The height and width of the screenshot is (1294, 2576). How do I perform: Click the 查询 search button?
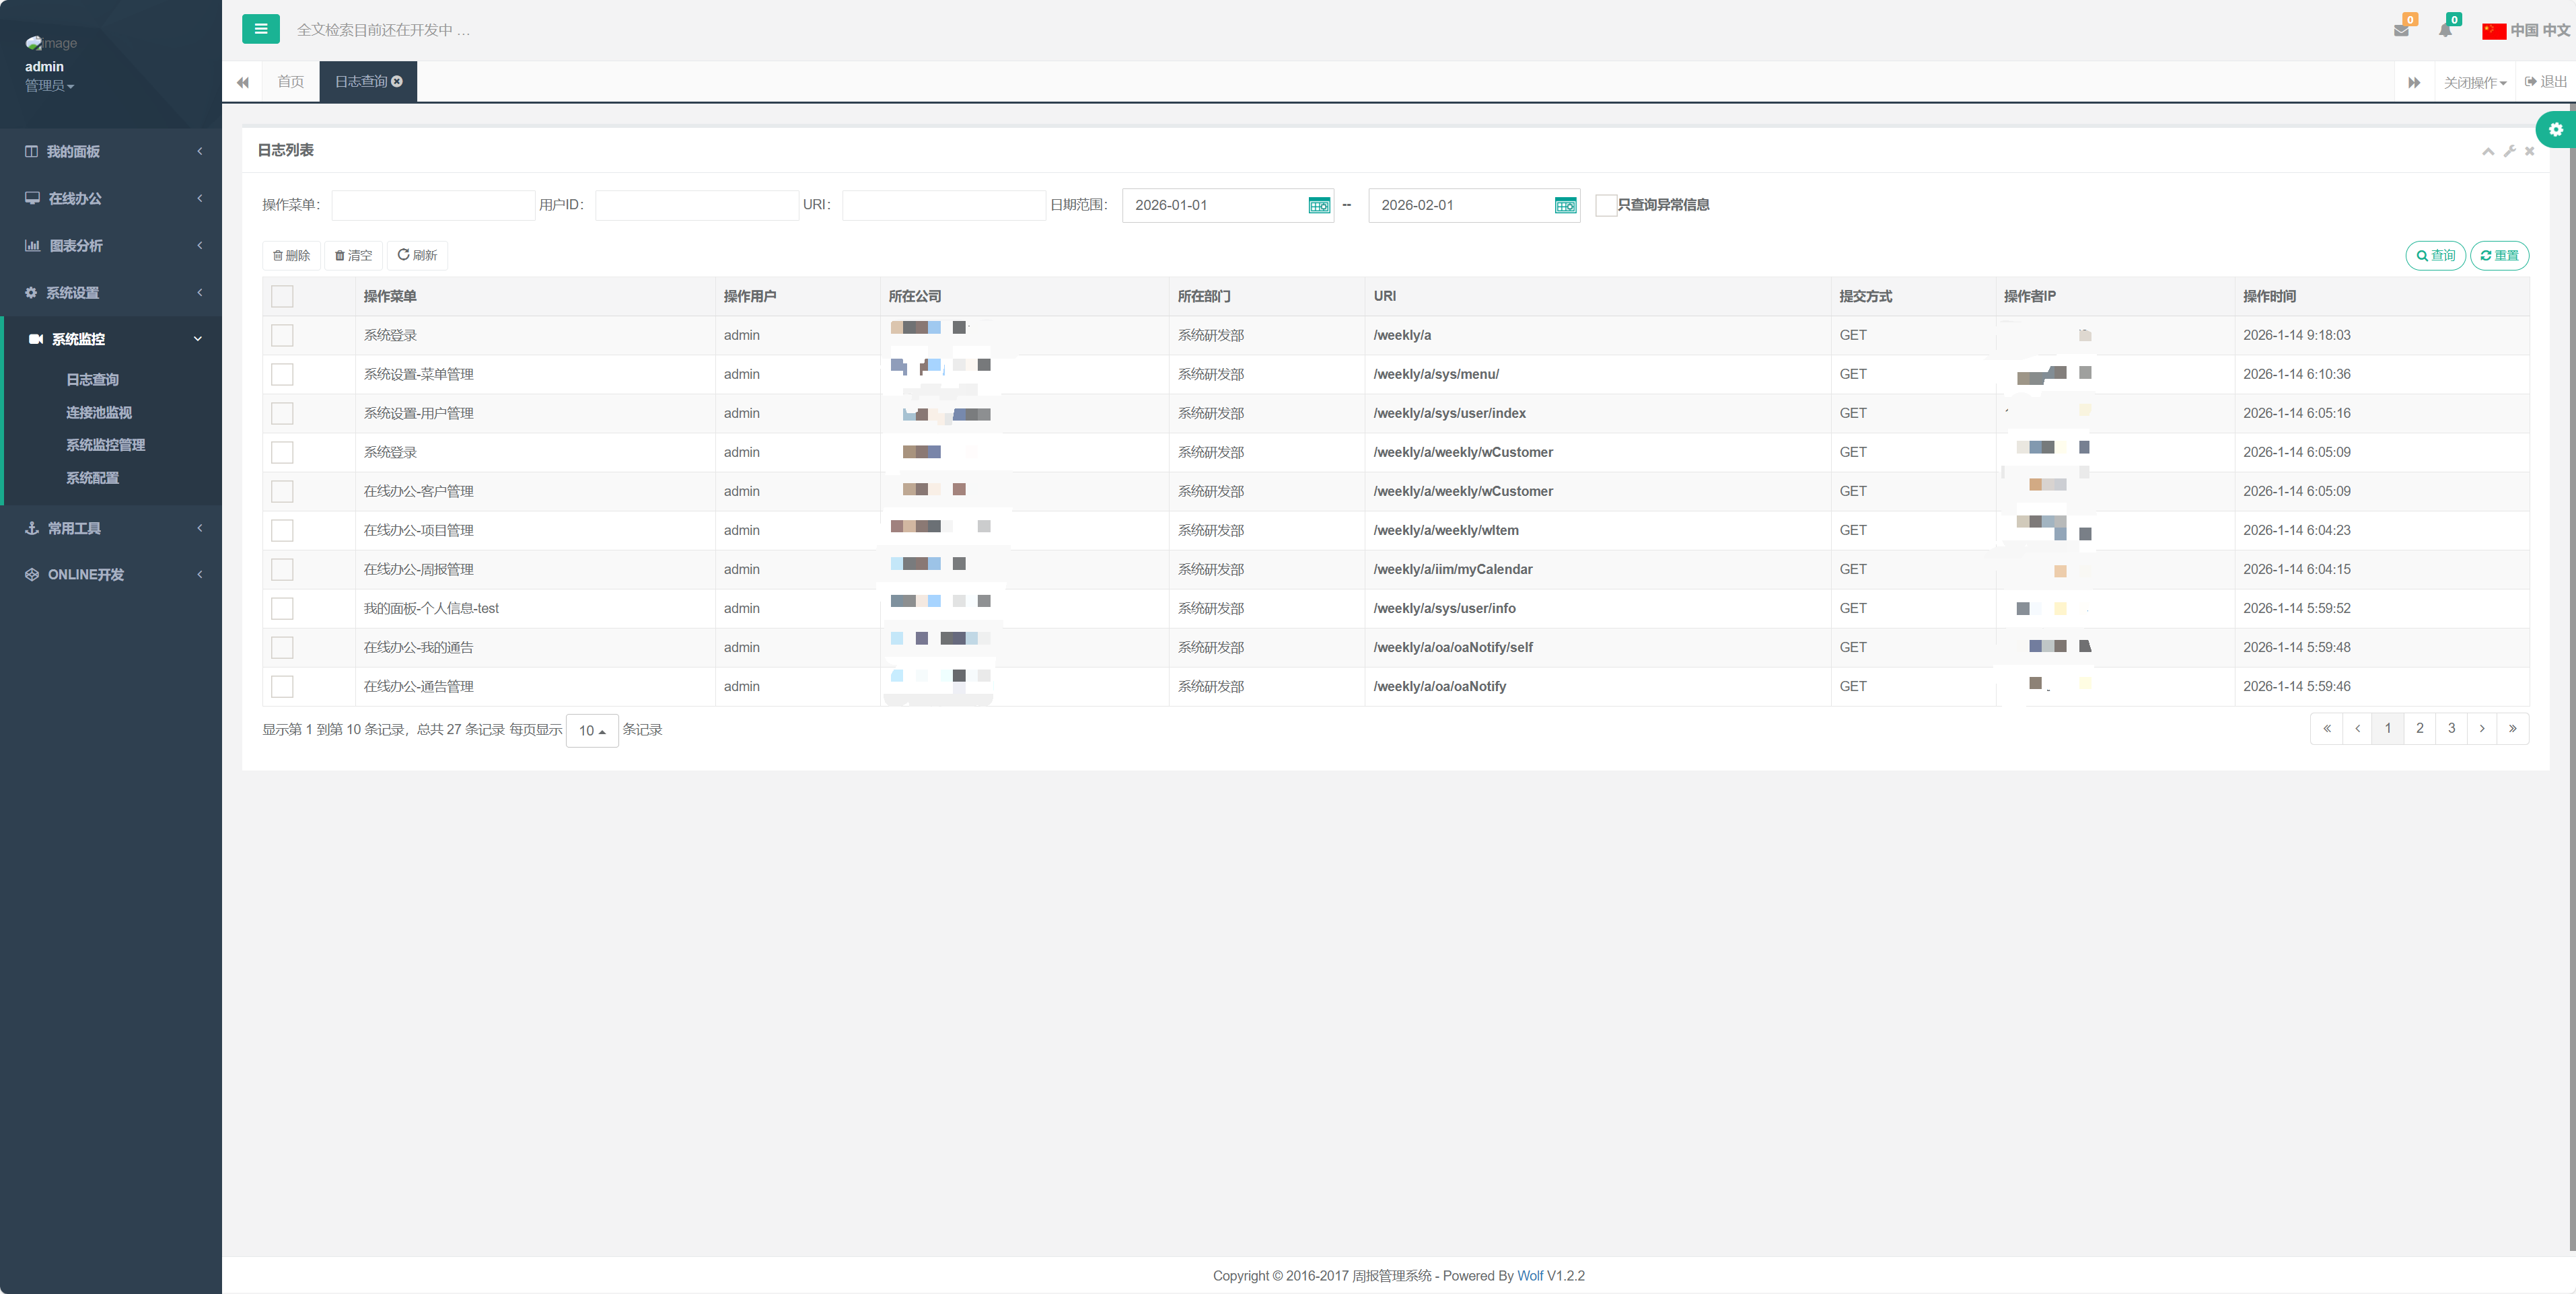point(2435,256)
